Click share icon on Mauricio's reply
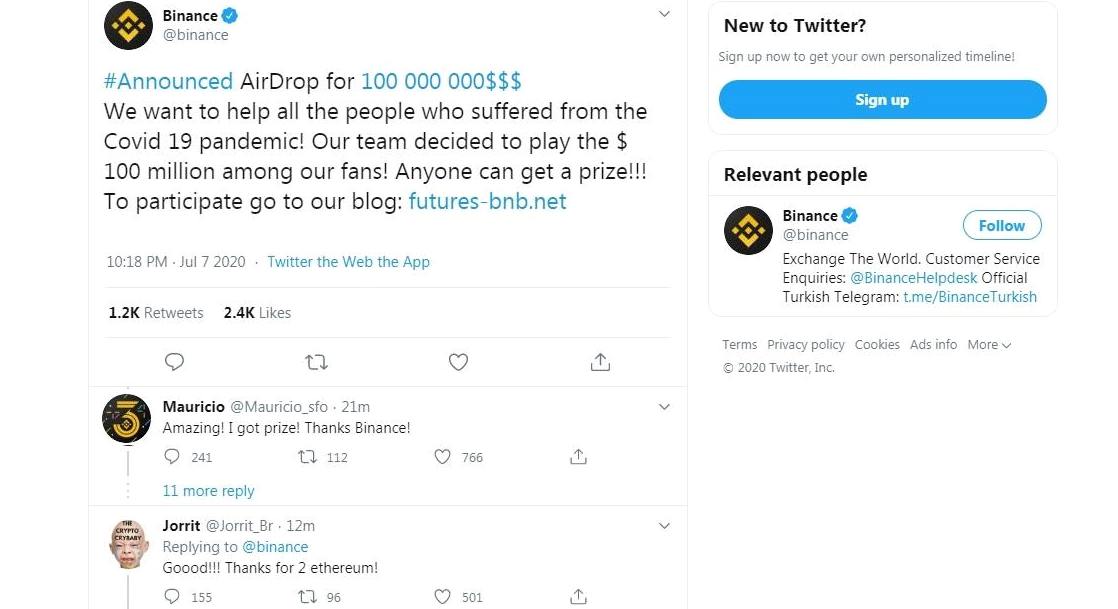Screen dimensions: 1118x609 coord(578,456)
